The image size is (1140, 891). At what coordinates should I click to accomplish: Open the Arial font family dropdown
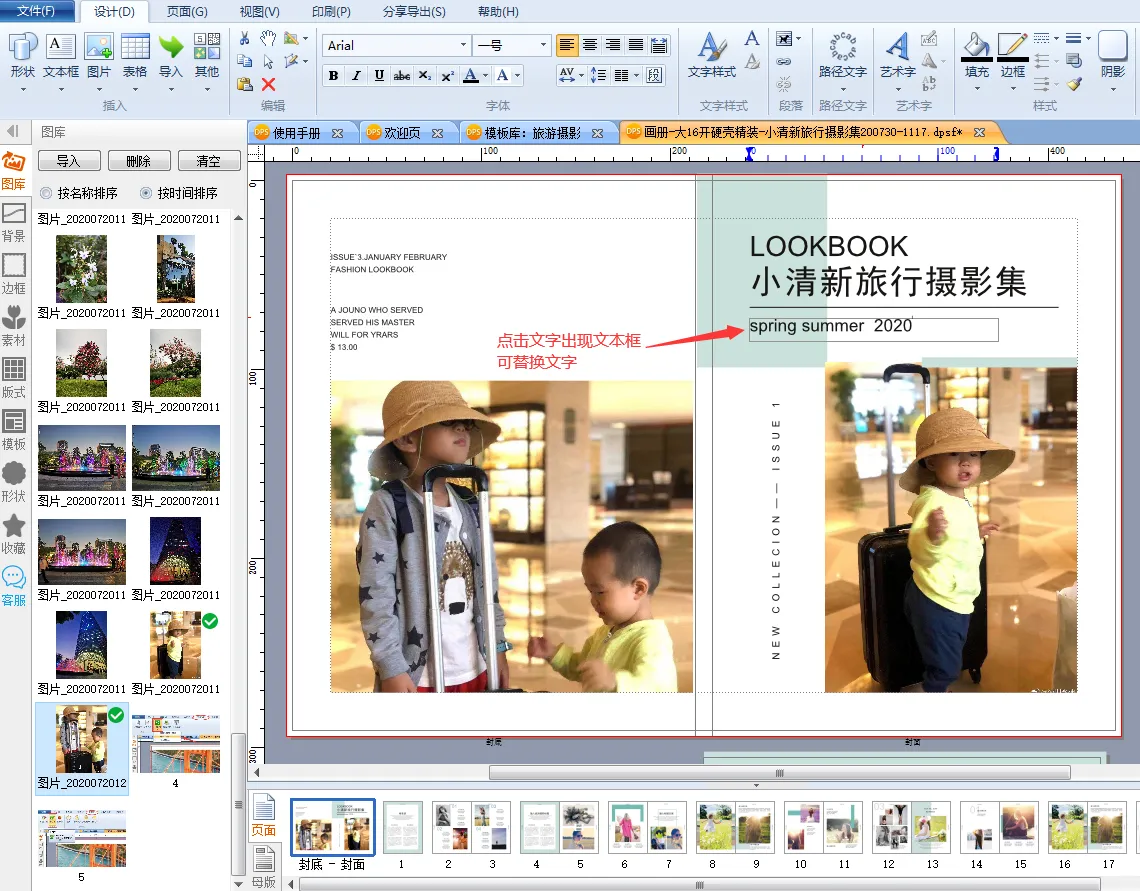[463, 45]
